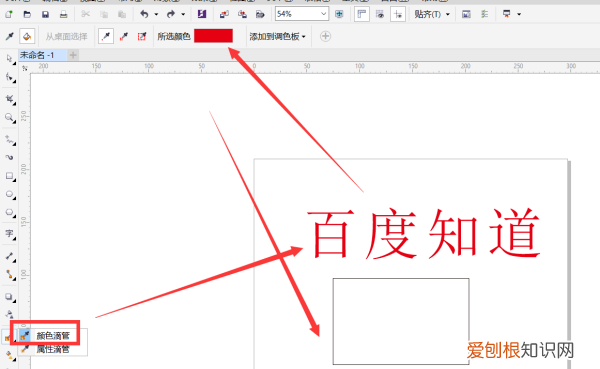Click the Copy icon in the toolbar
The width and height of the screenshot is (600, 369).
pos(104,15)
